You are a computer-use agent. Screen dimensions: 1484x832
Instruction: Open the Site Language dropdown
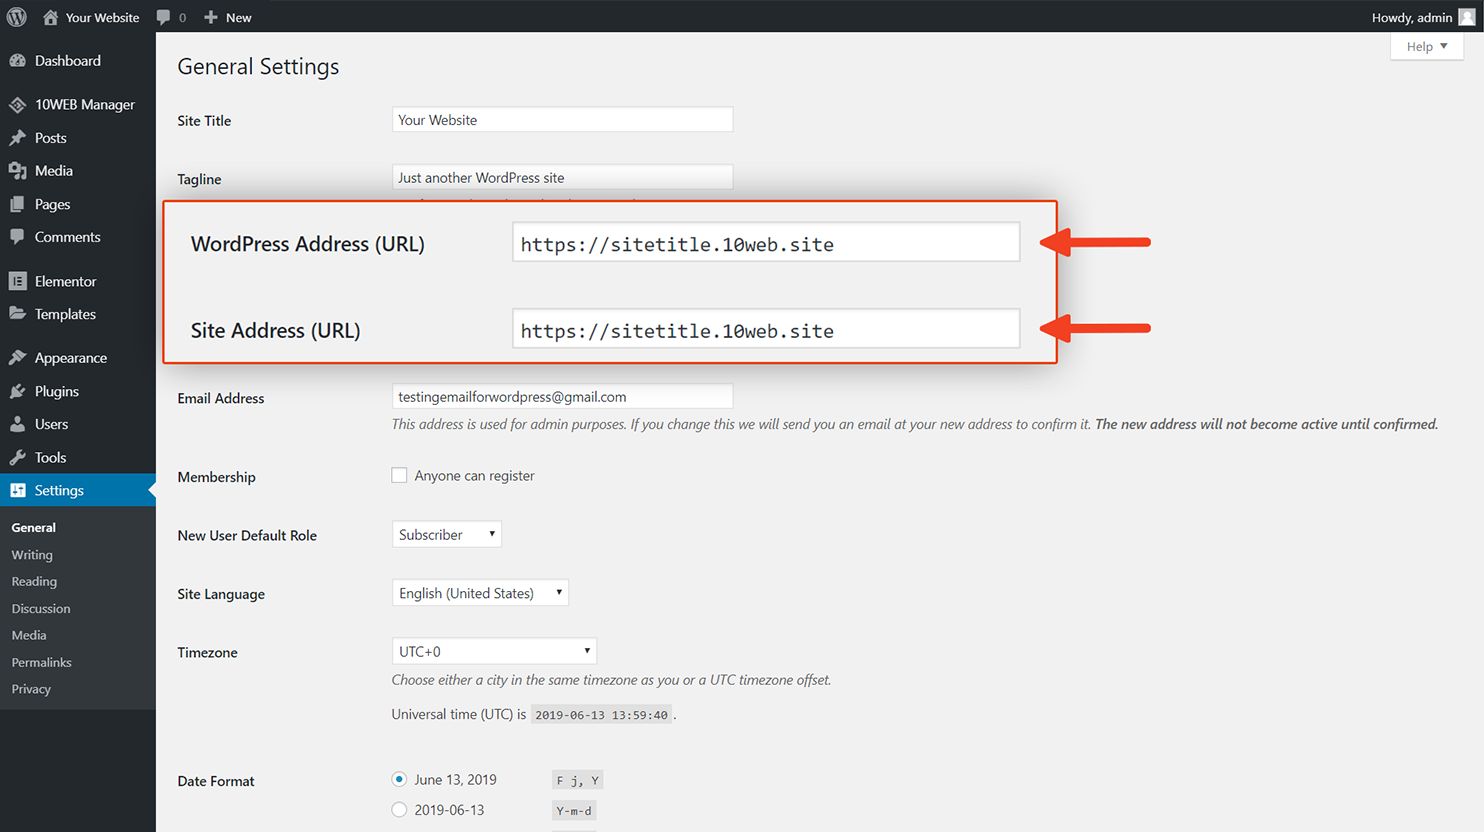tap(480, 593)
